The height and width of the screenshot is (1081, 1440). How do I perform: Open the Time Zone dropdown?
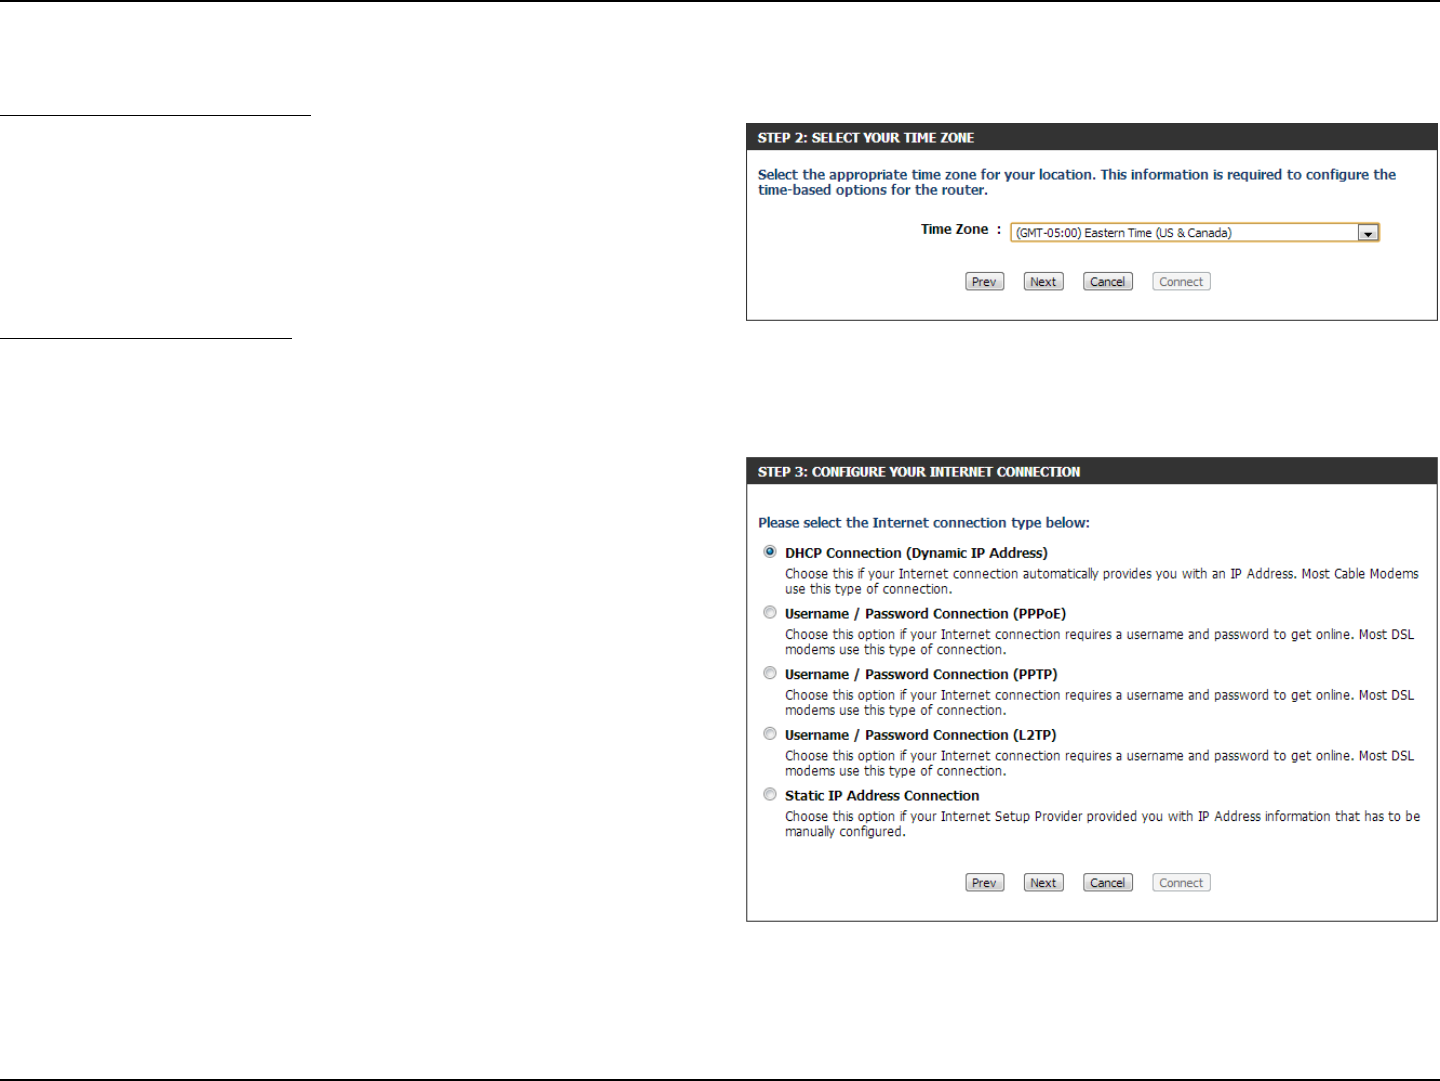coord(1195,233)
